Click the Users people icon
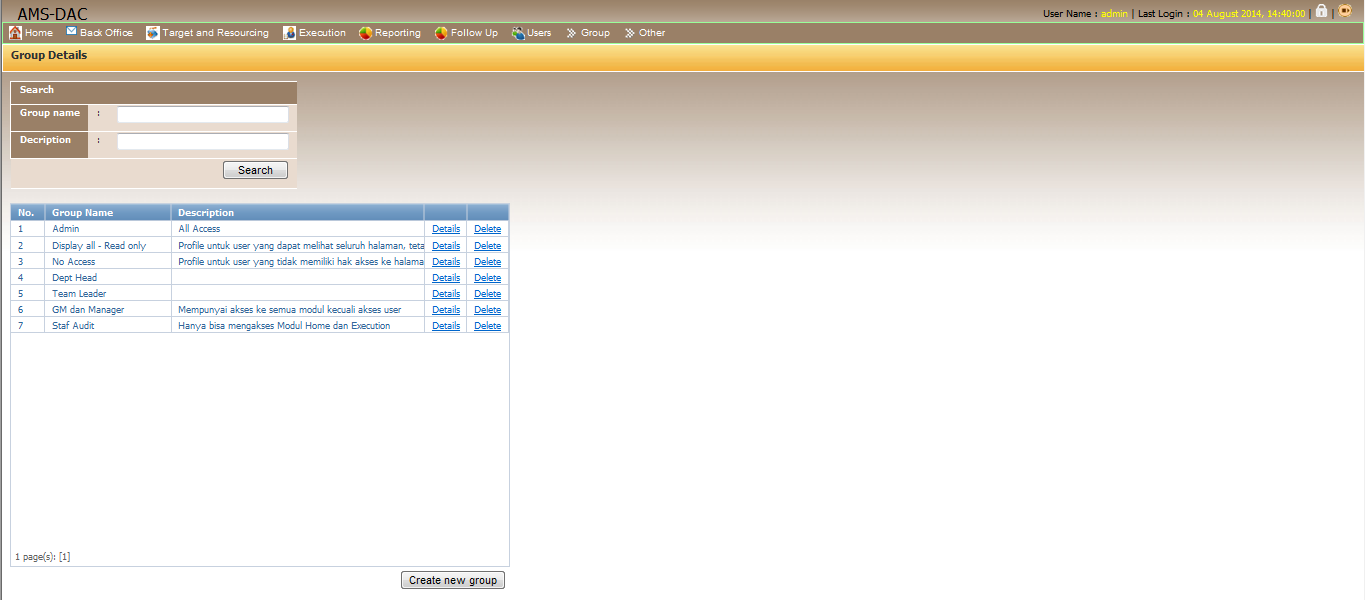Image resolution: width=1366 pixels, height=600 pixels. click(518, 33)
